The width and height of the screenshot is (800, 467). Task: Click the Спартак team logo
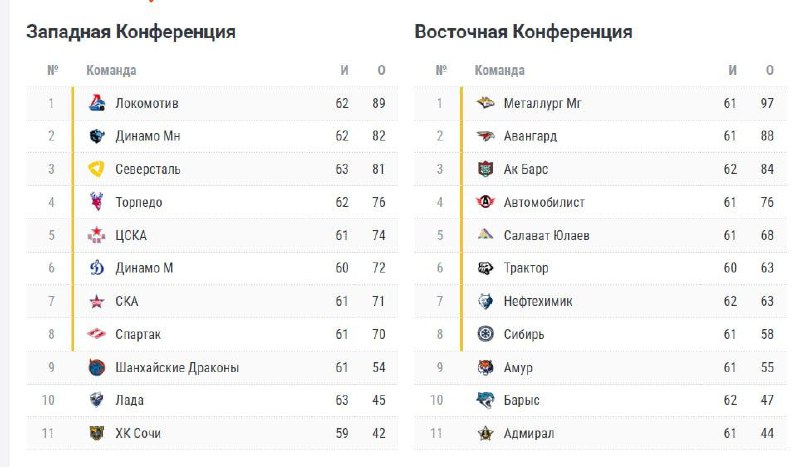point(97,334)
